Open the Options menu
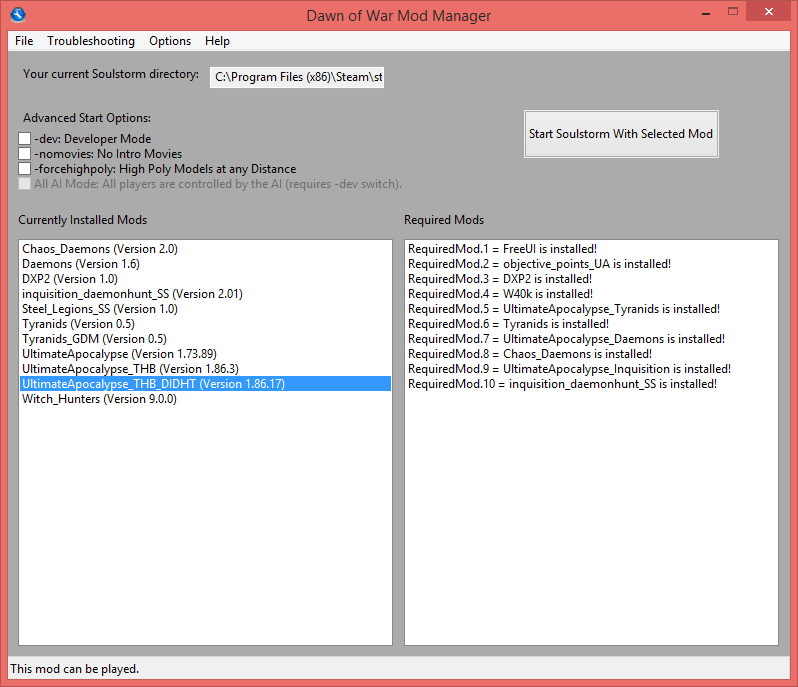The width and height of the screenshot is (798, 687). pos(170,41)
